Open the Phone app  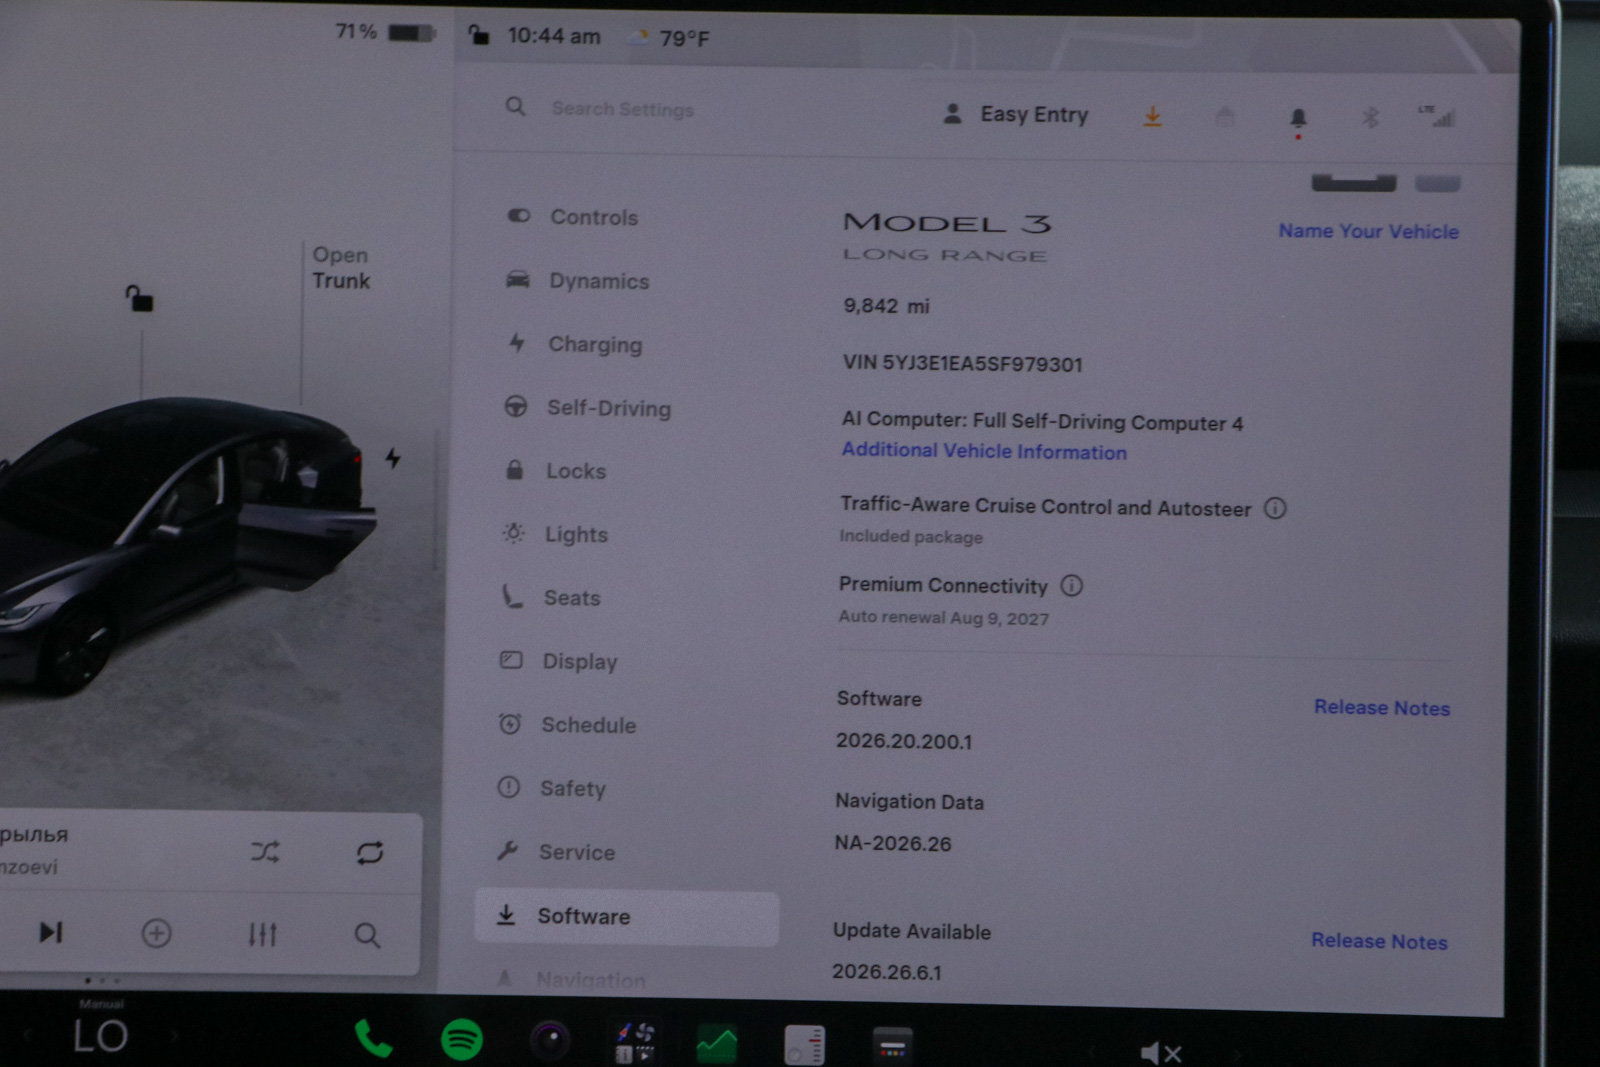(x=373, y=1040)
